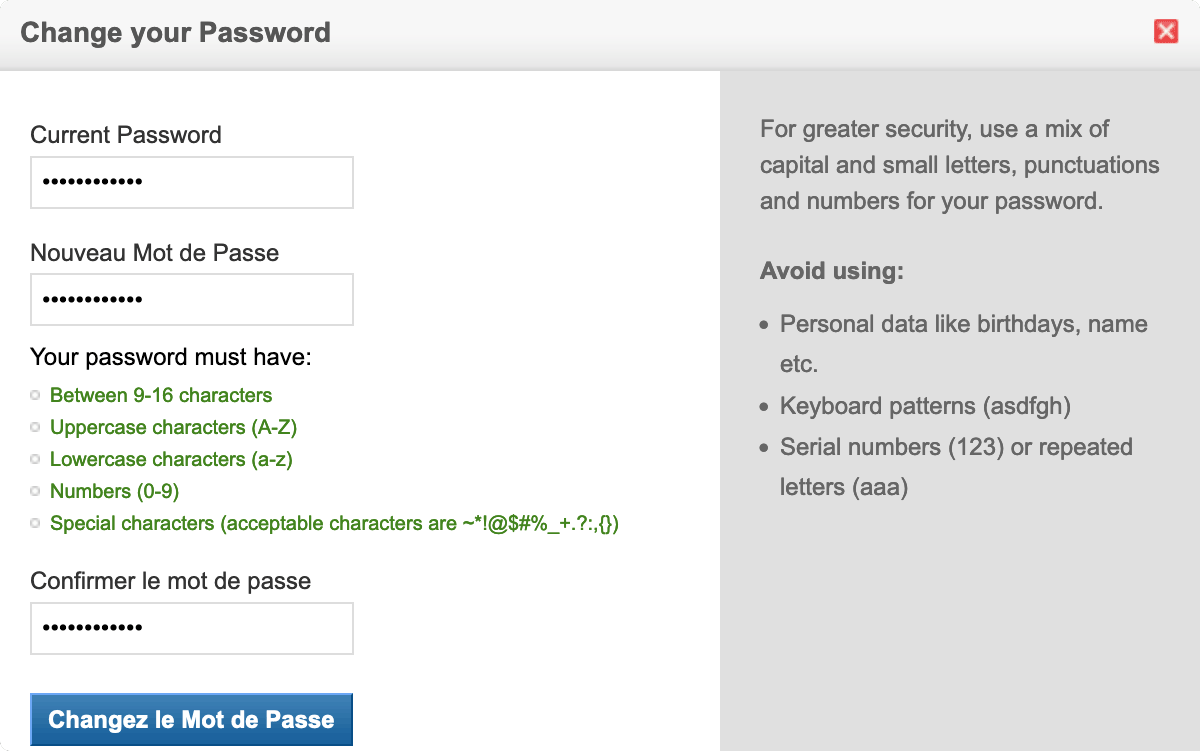This screenshot has height=751, width=1200.
Task: Select the Between 9-16 characters requirement text
Action: coord(161,395)
